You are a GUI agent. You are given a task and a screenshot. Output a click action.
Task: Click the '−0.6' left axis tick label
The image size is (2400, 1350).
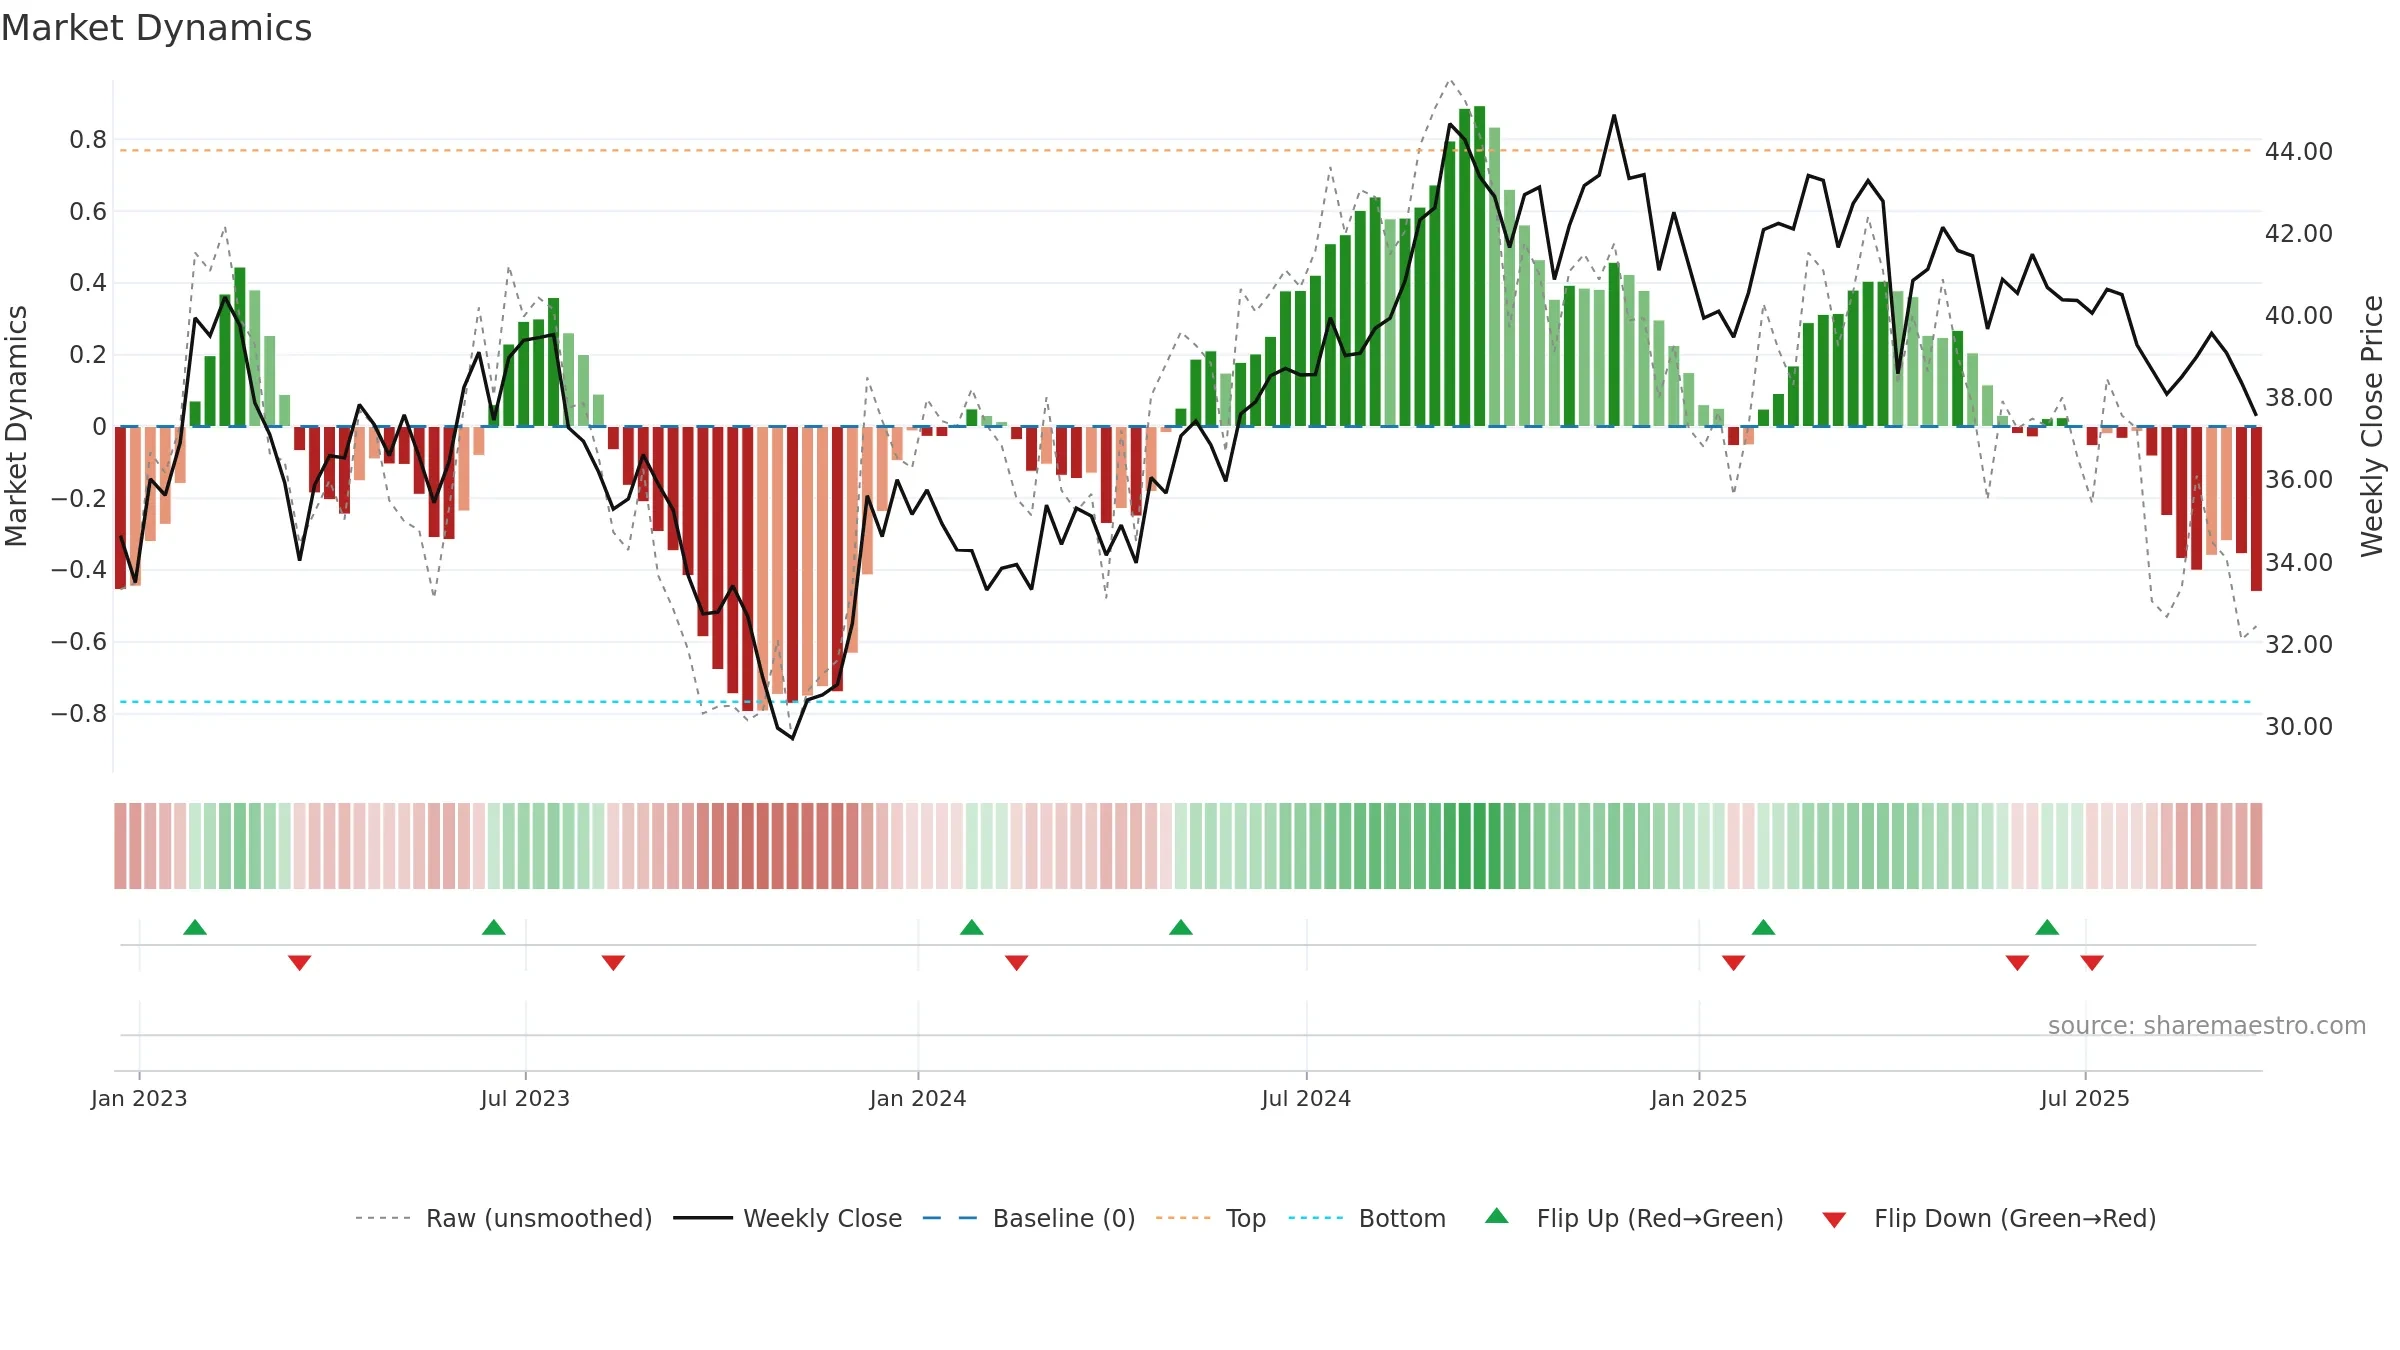(79, 642)
